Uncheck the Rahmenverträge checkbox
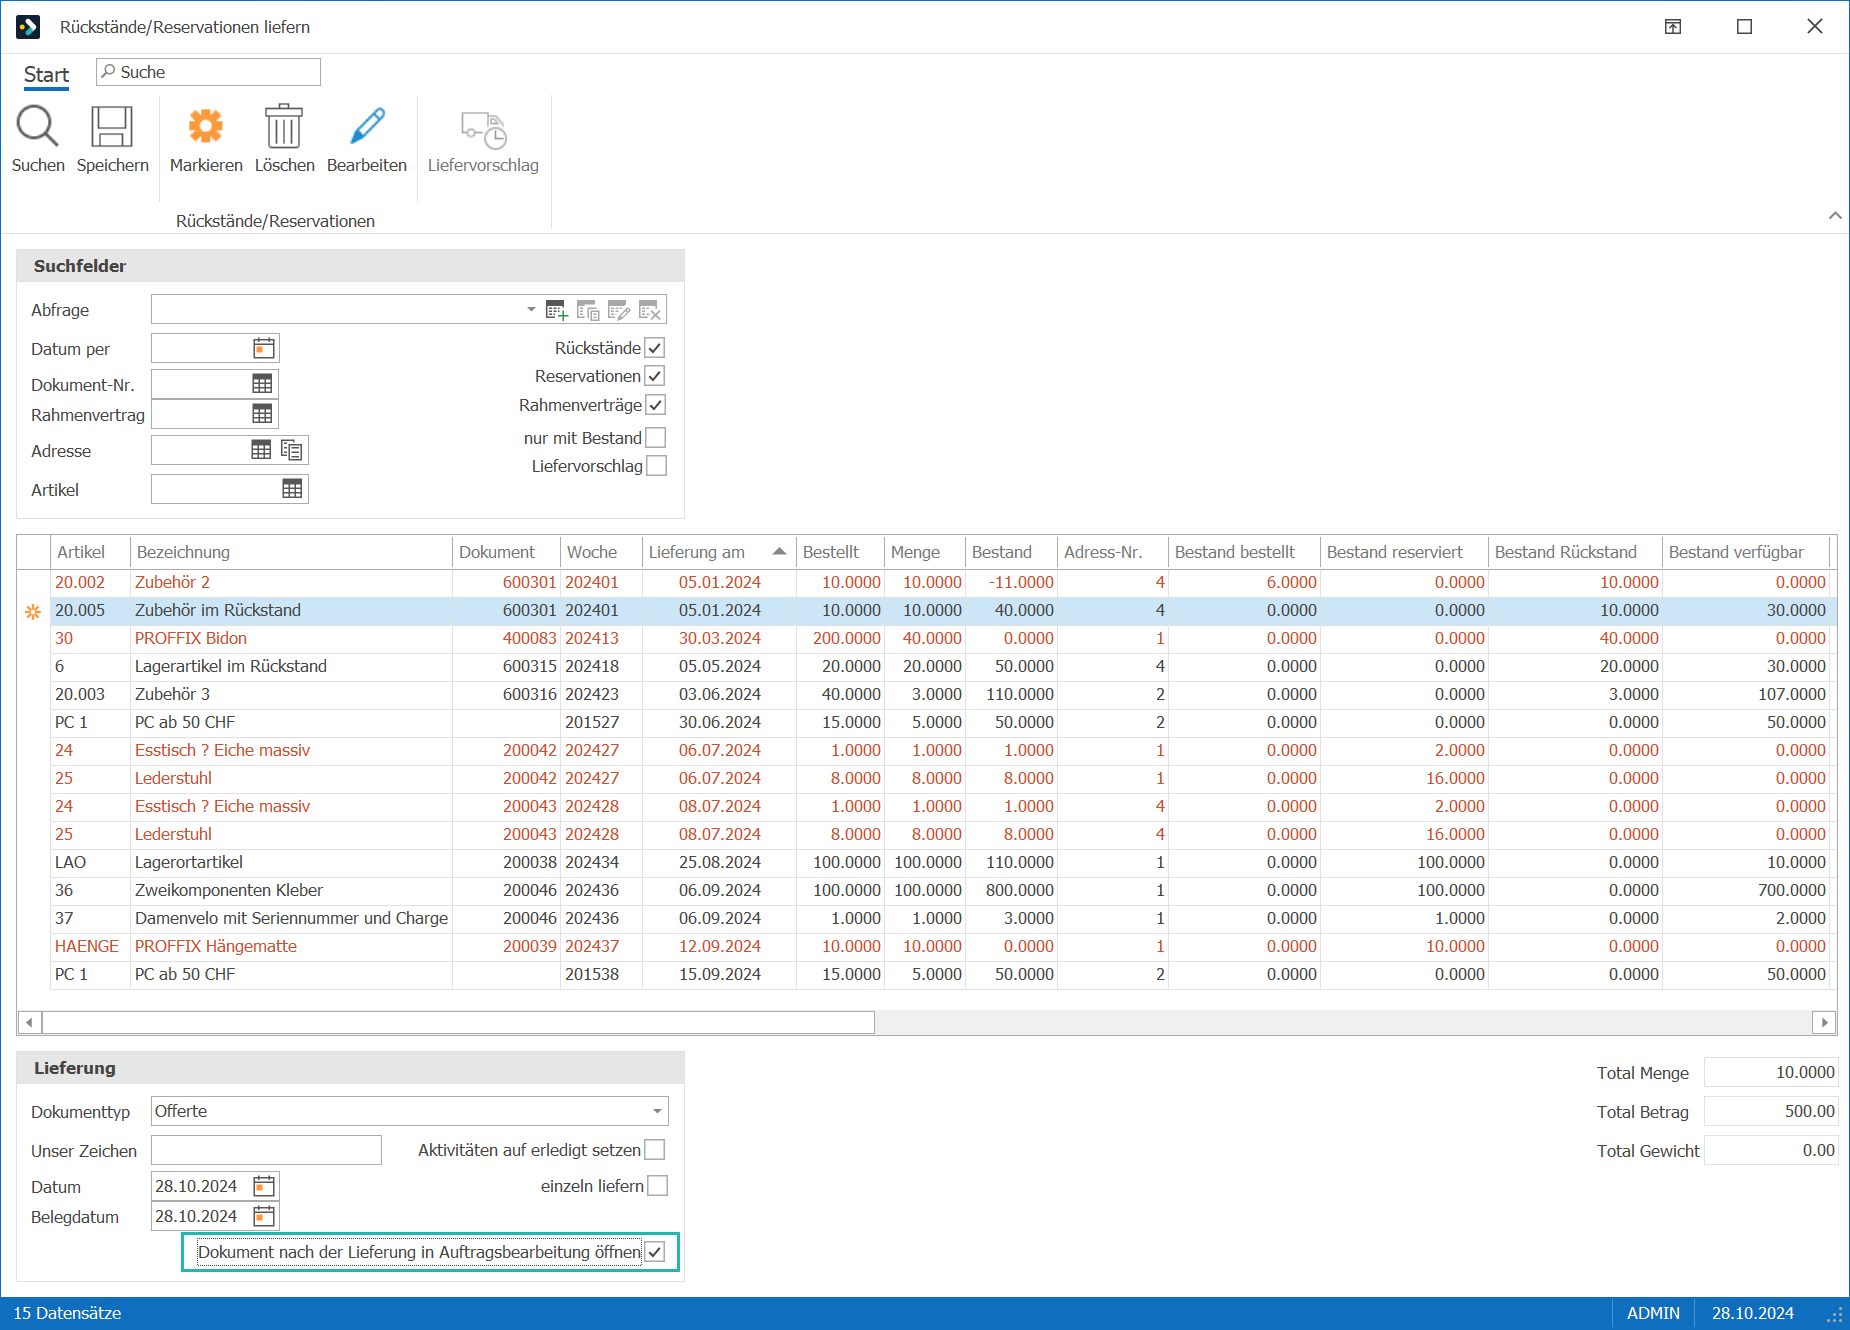 pos(655,405)
